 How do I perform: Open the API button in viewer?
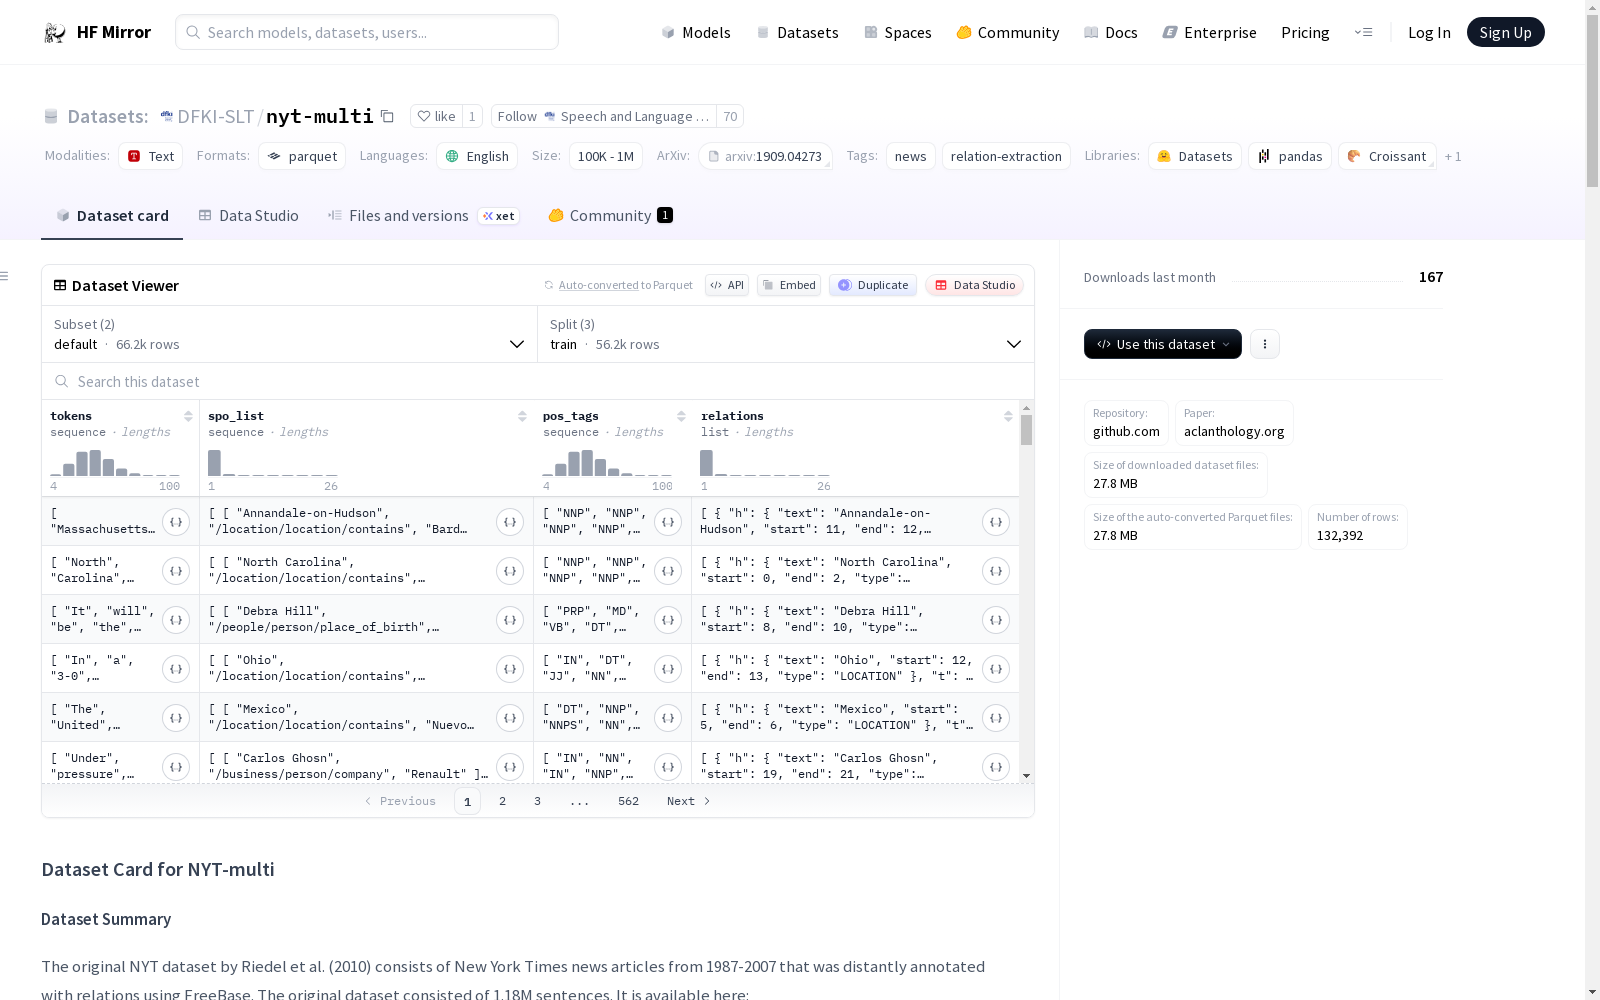click(x=727, y=285)
